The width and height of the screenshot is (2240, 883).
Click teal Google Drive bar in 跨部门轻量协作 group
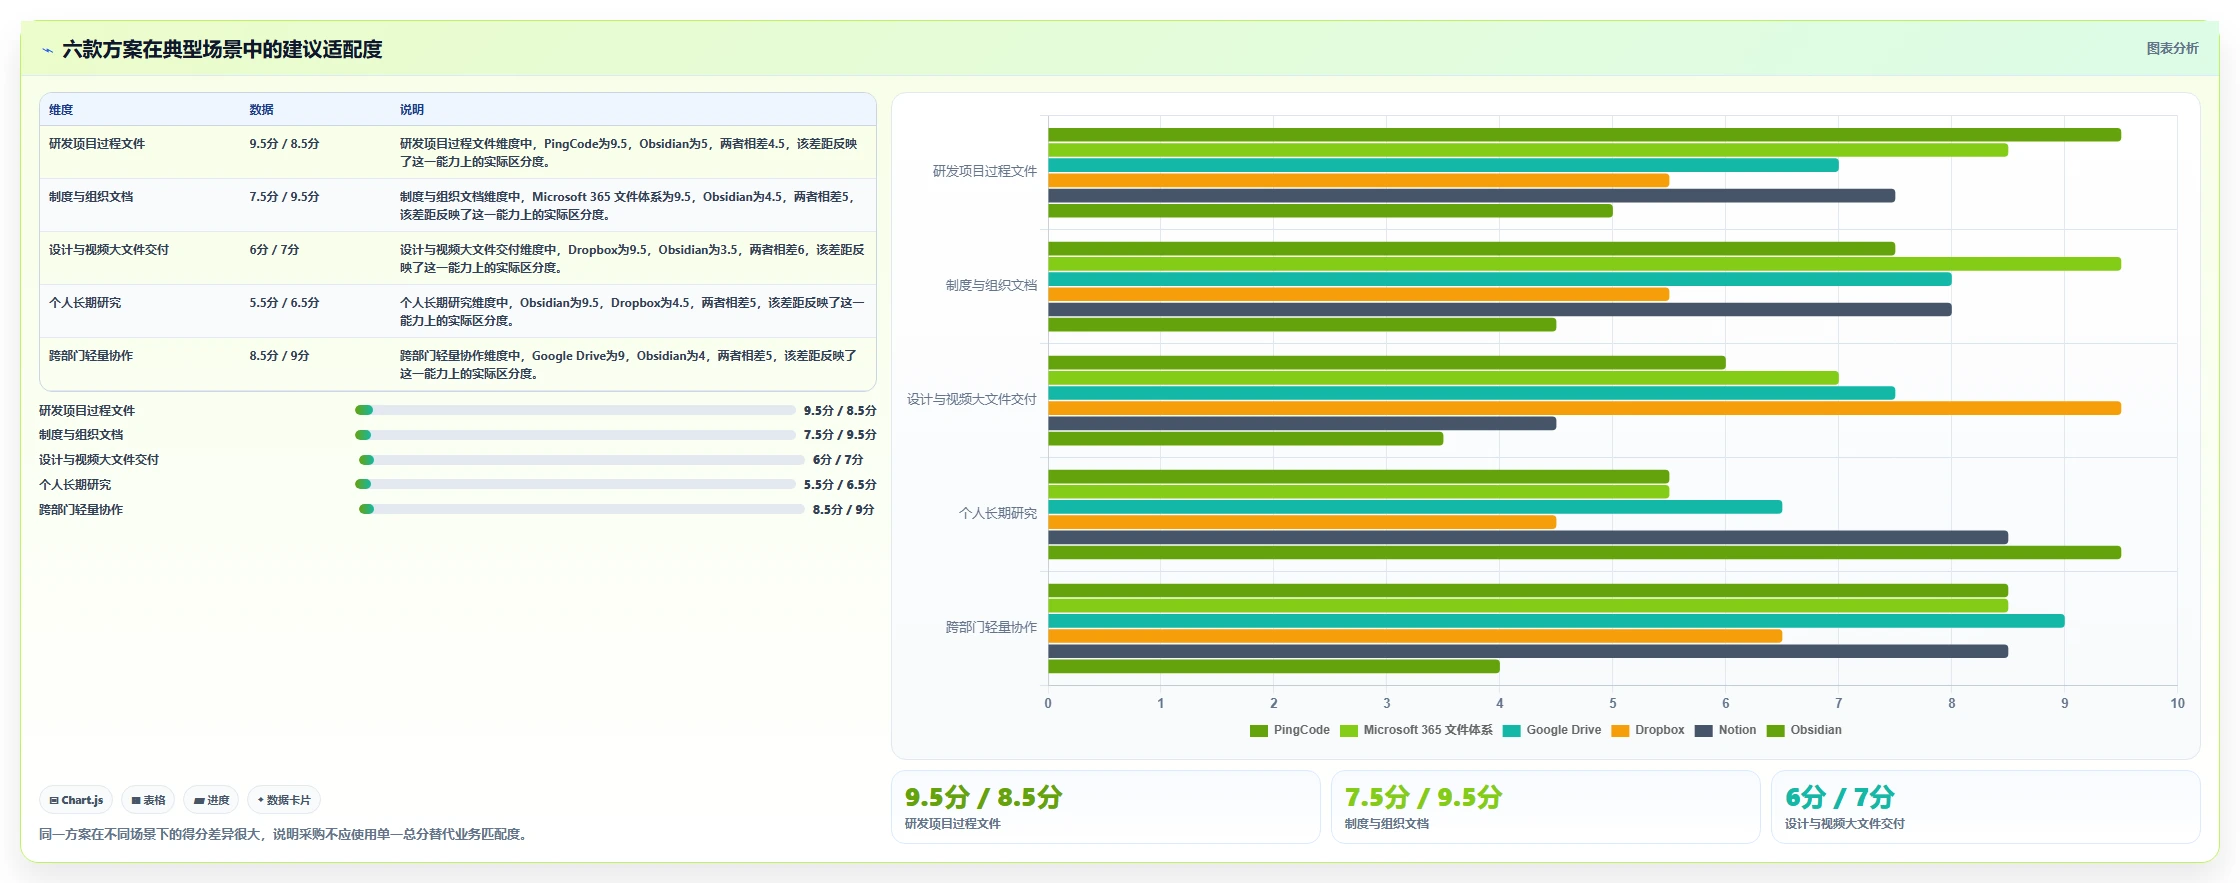click(1556, 621)
